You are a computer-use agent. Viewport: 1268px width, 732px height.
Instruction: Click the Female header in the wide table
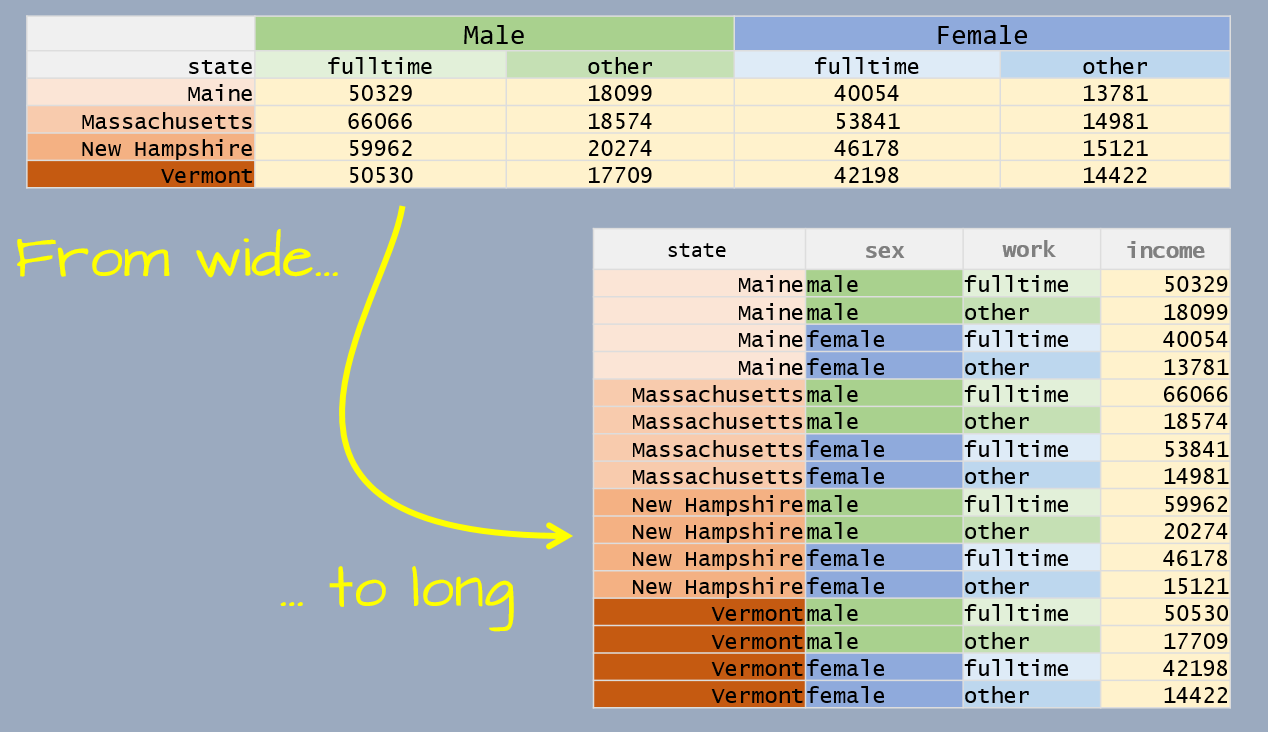[x=981, y=33]
